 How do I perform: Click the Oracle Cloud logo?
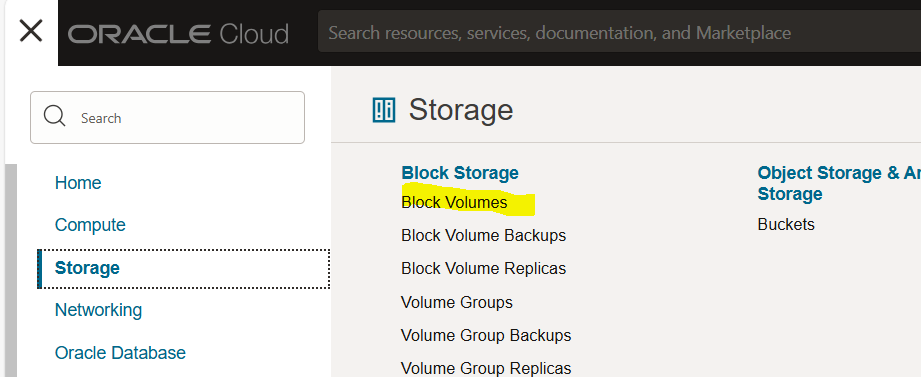point(179,33)
